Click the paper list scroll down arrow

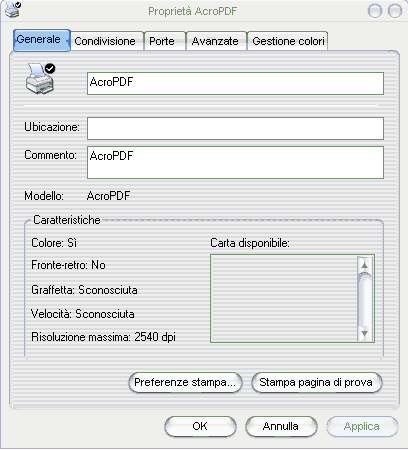pos(364,333)
